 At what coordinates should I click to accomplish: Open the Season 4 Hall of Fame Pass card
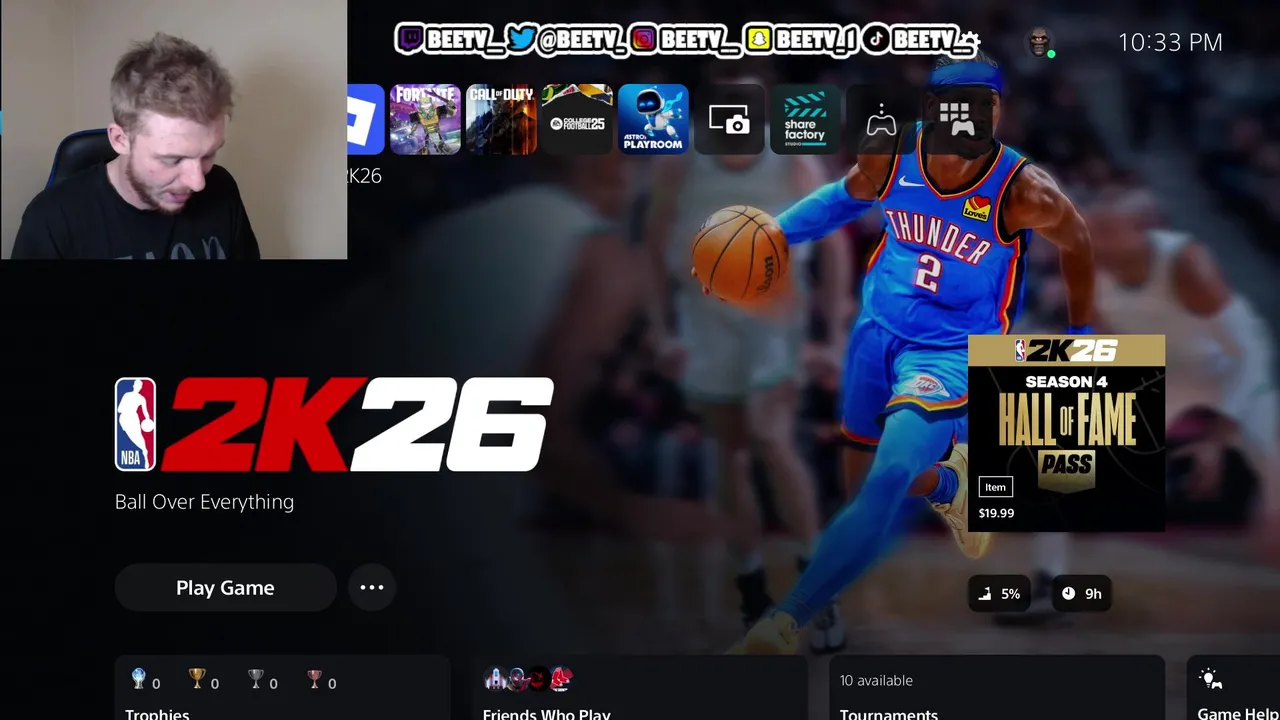(x=1066, y=433)
